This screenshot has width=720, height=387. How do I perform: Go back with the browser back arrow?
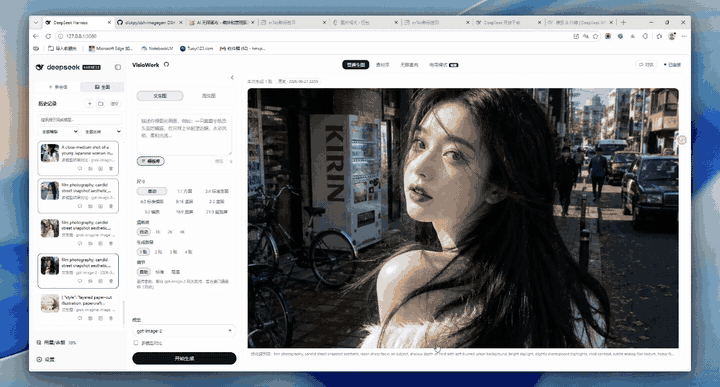tap(36, 36)
